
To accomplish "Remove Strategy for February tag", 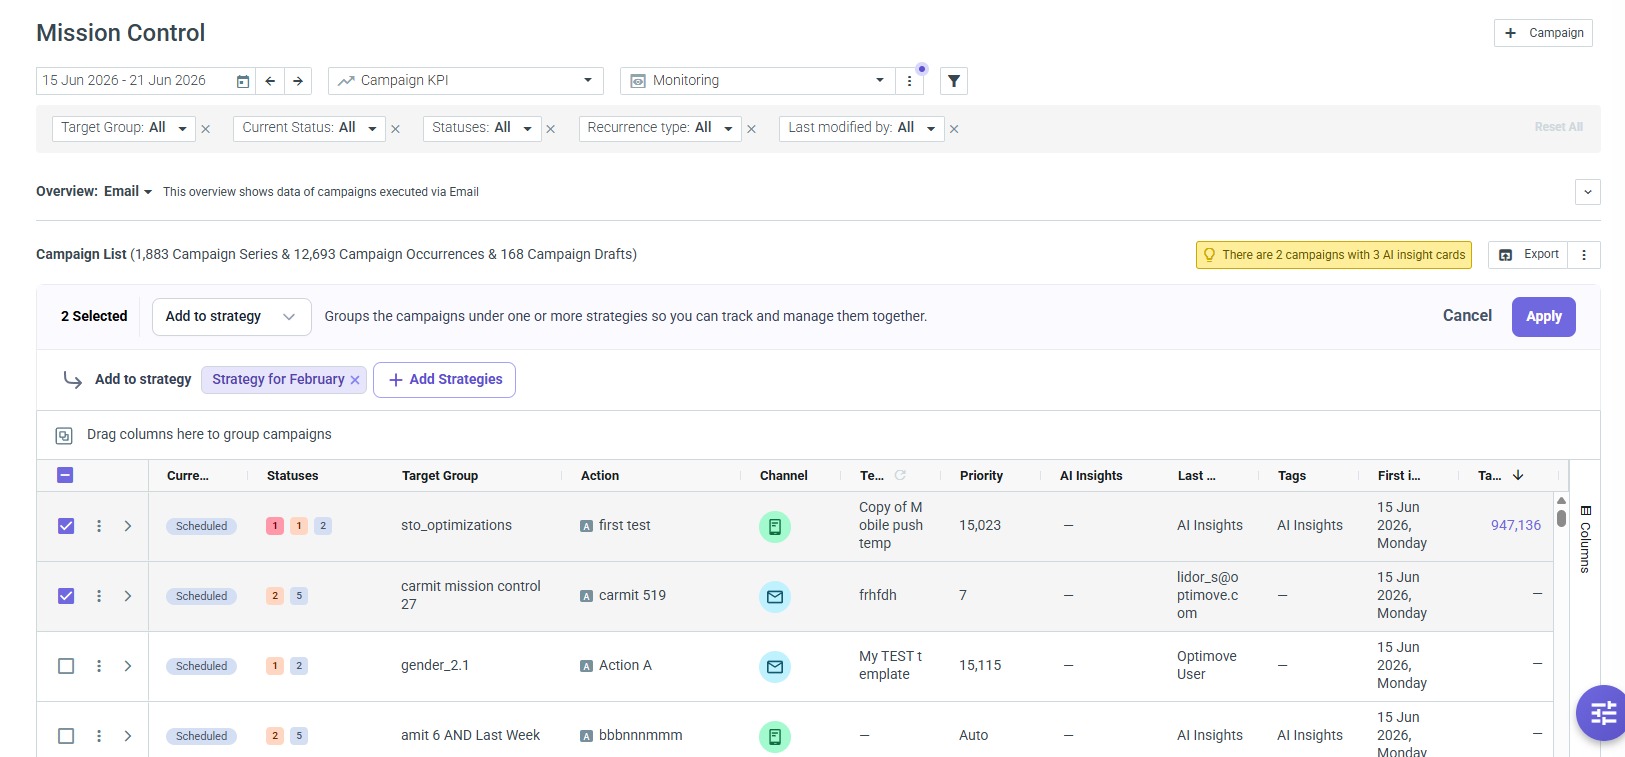I will (x=355, y=380).
